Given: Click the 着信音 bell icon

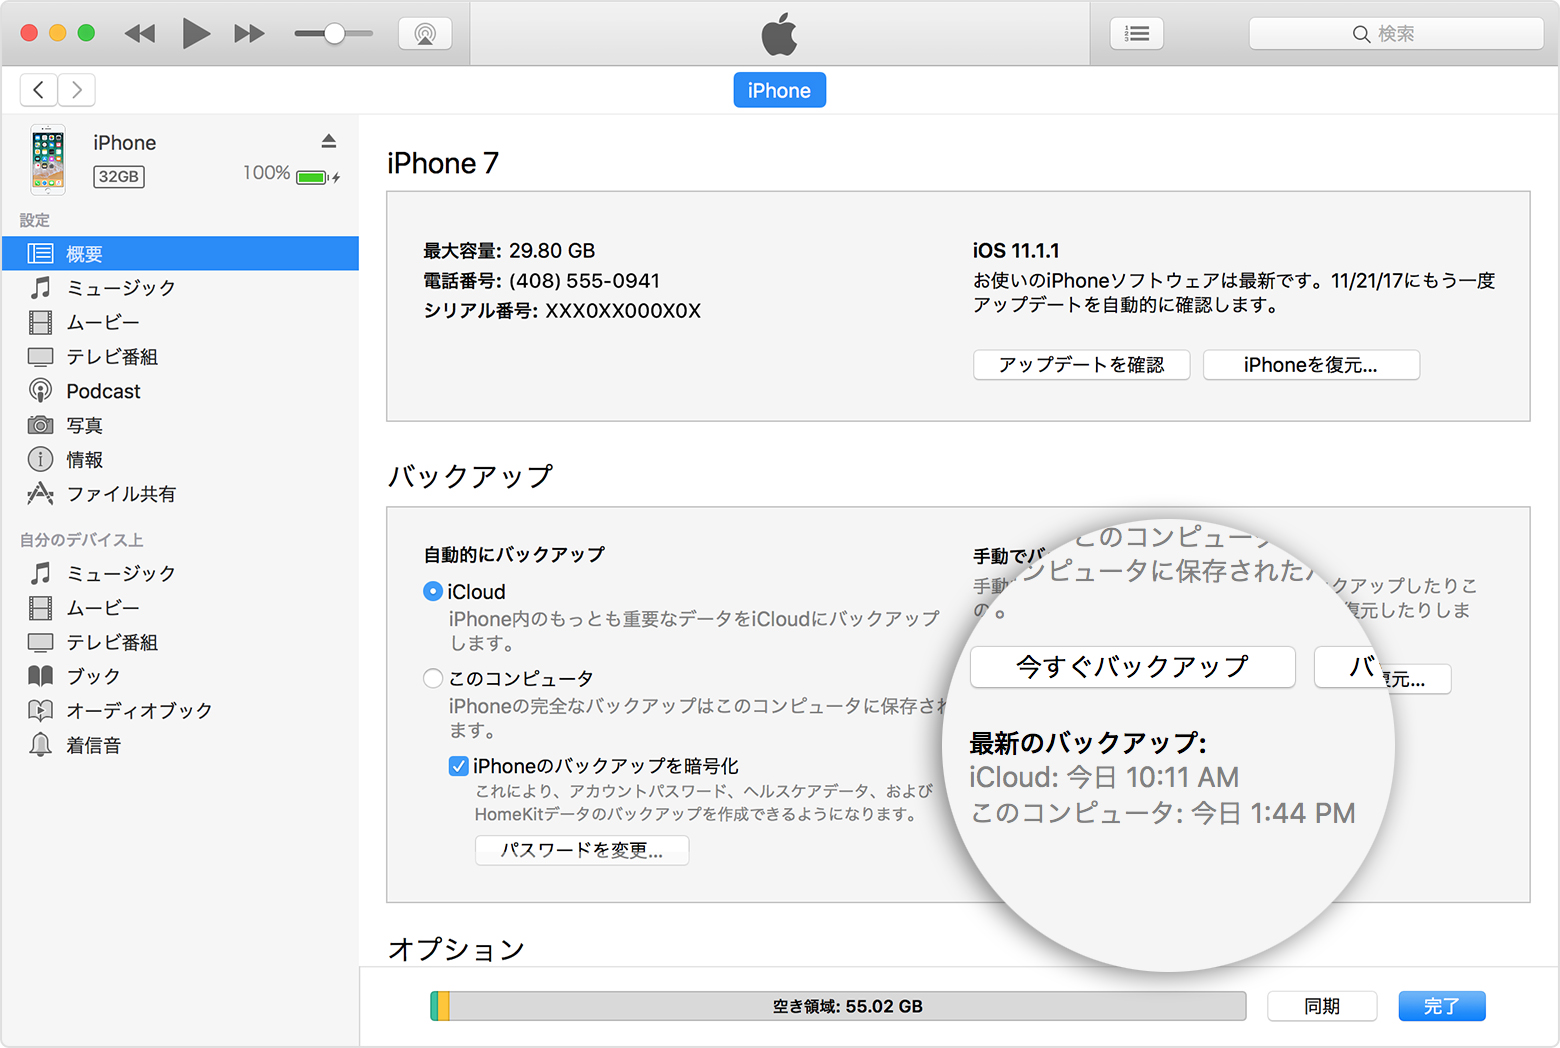Looking at the screenshot, I should point(40,745).
